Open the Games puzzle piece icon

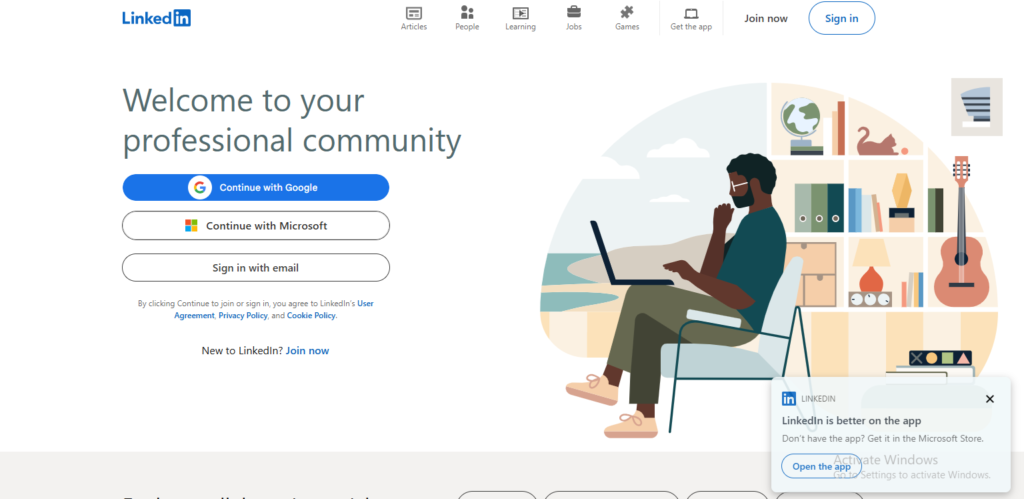[x=627, y=13]
